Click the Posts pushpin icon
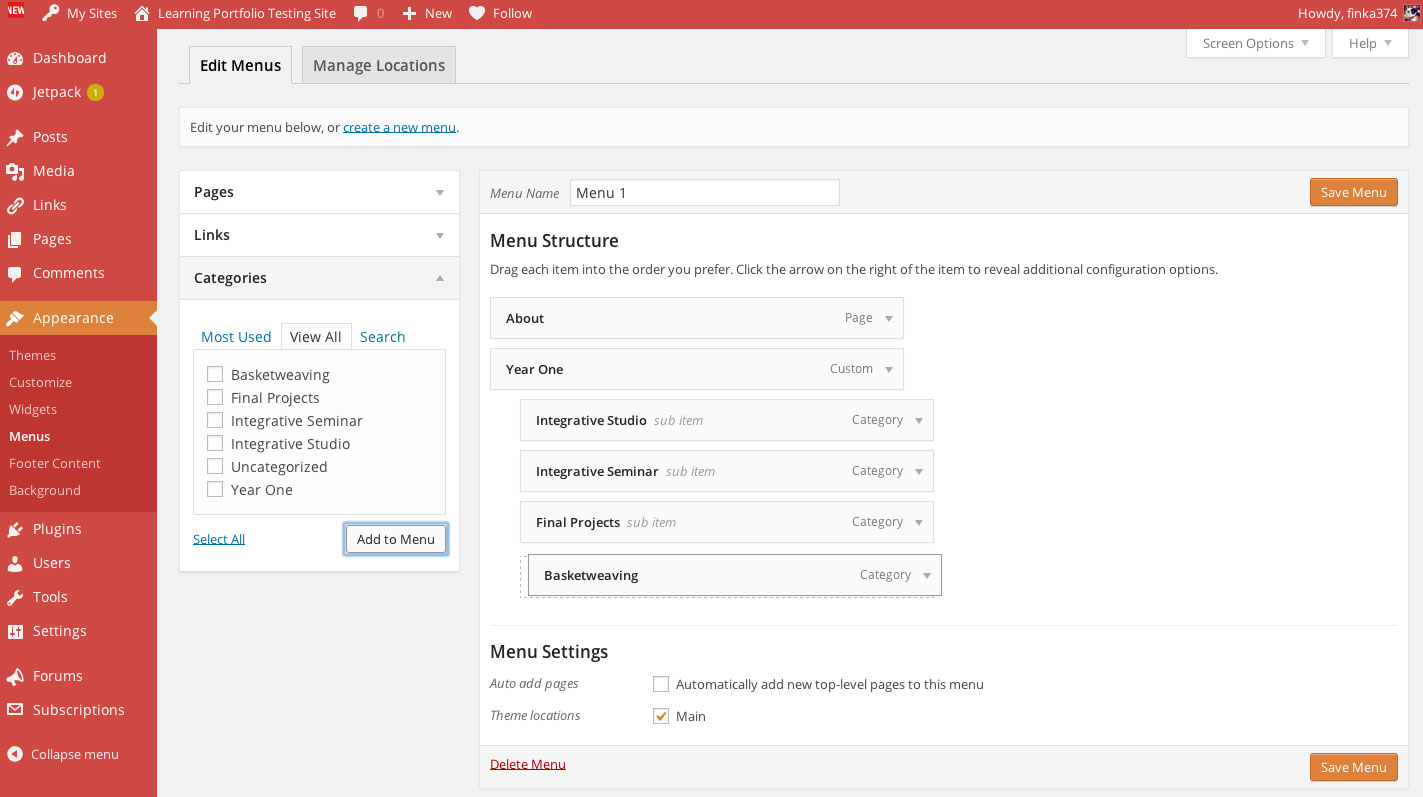The width and height of the screenshot is (1423, 797). coord(15,137)
